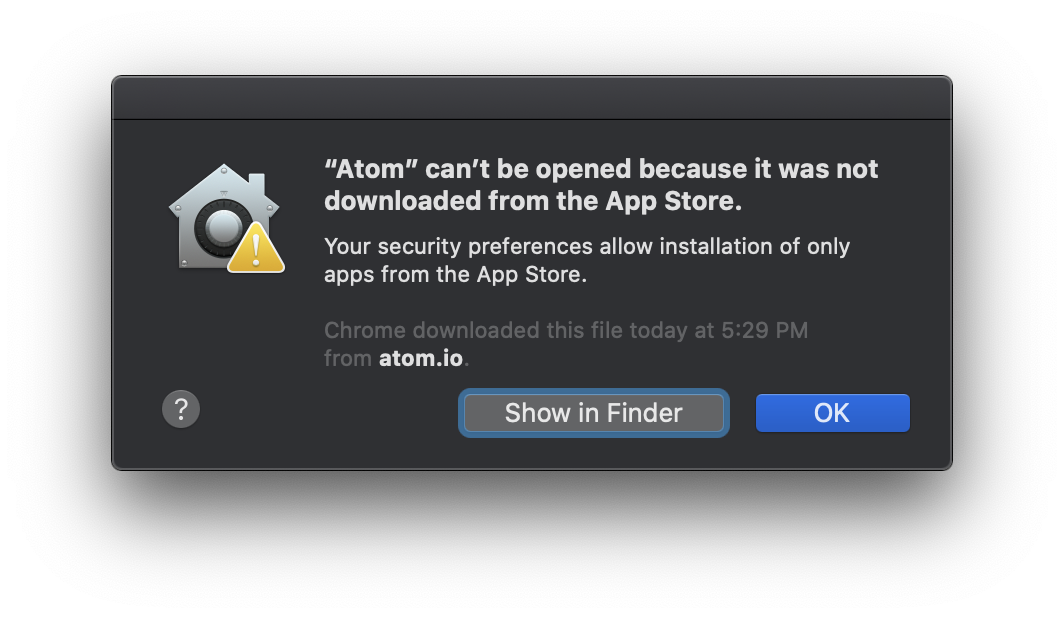Viewport: 1064px width, 618px height.
Task: Click "installation of only" in body text
Action: pos(755,246)
